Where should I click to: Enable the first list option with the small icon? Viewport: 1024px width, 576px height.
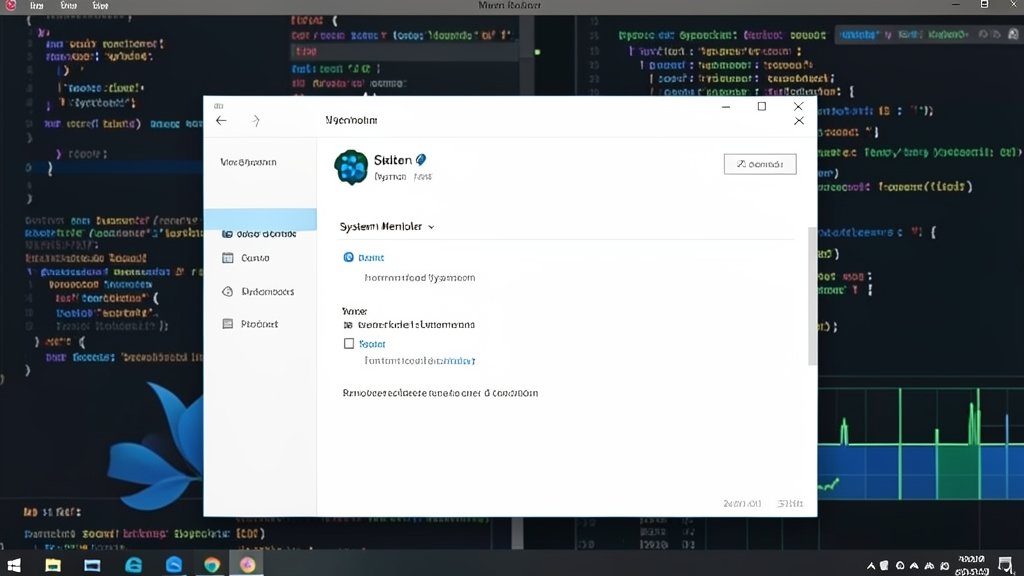coord(348,325)
